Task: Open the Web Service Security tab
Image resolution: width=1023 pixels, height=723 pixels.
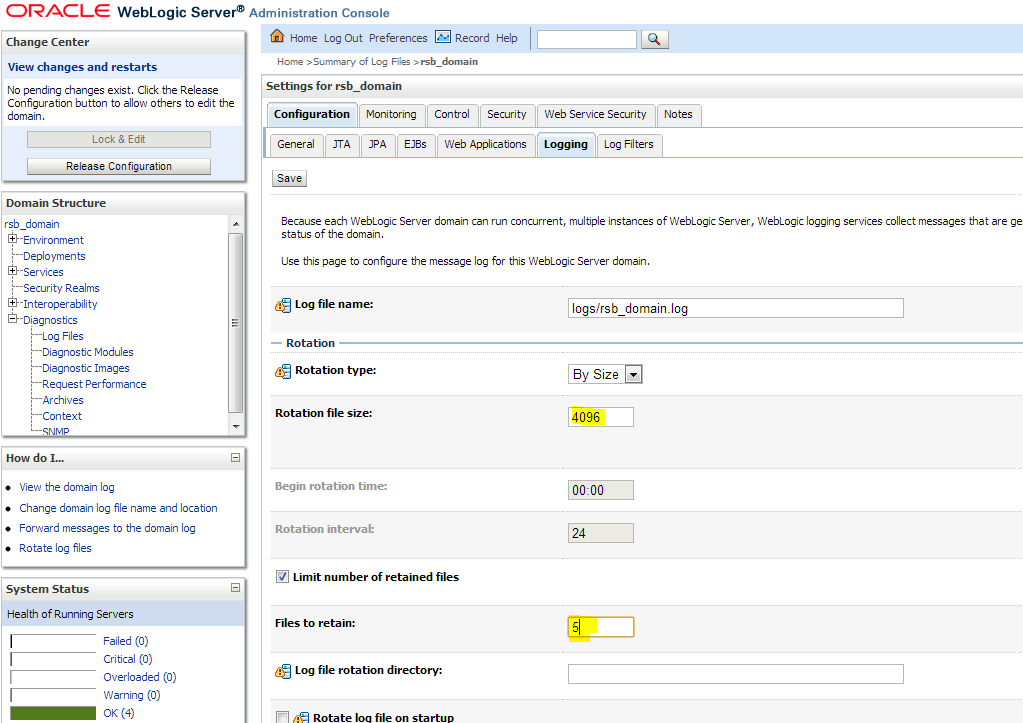Action: [595, 114]
